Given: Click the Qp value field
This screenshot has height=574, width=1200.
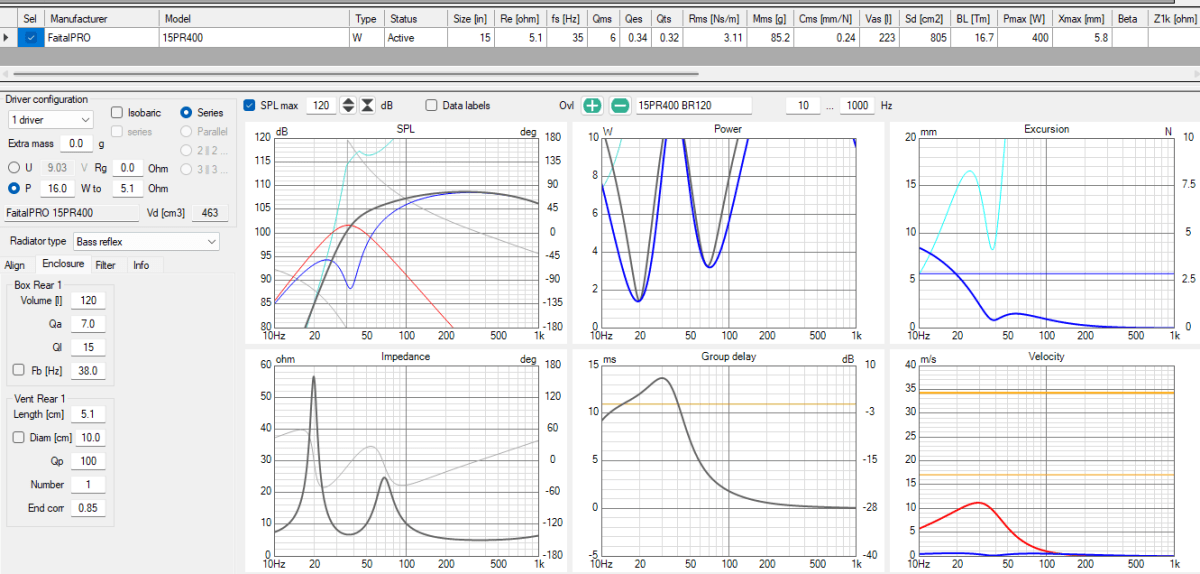Looking at the screenshot, I should (x=88, y=461).
